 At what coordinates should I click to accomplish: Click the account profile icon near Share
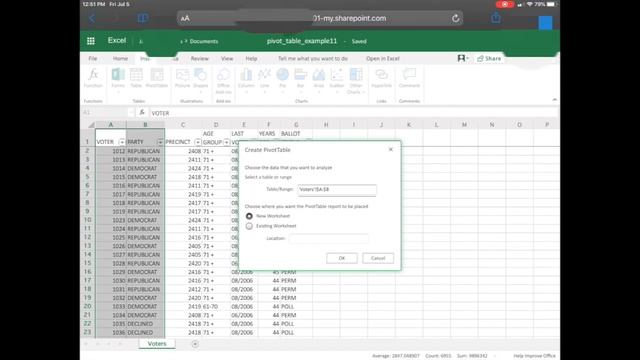[x=462, y=58]
